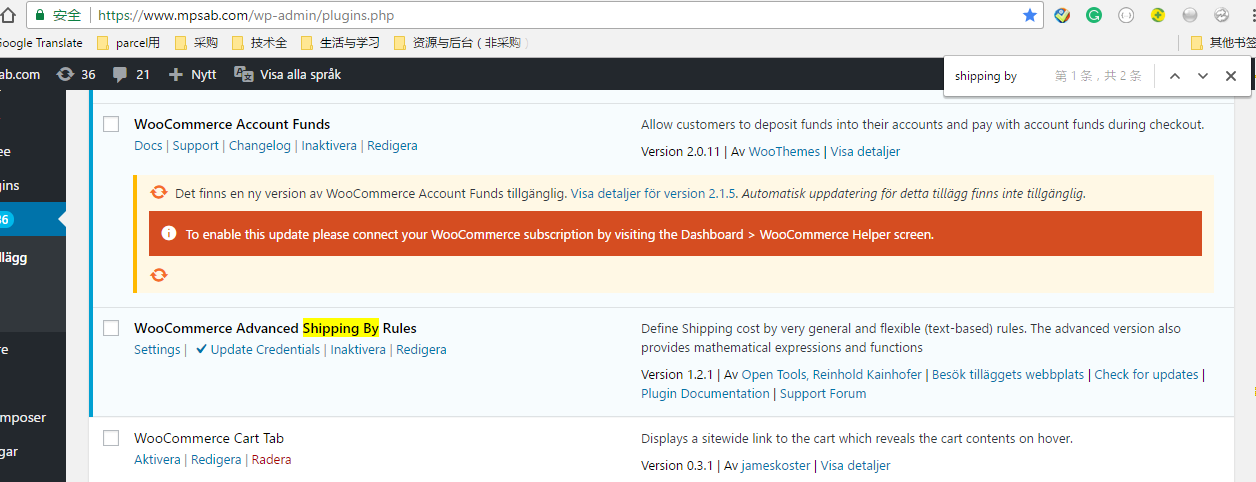Viewport: 1256px width, 482px height.
Task: Click Inaktivera for Shipping By Rules
Action: point(358,350)
